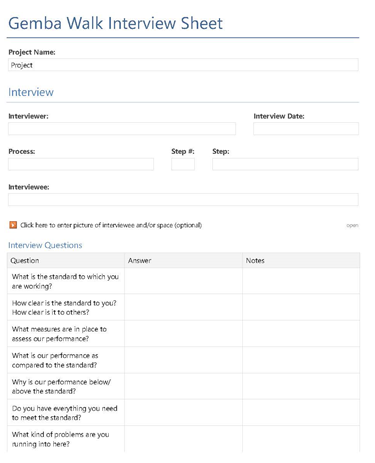Click the Step # small field

point(183,164)
